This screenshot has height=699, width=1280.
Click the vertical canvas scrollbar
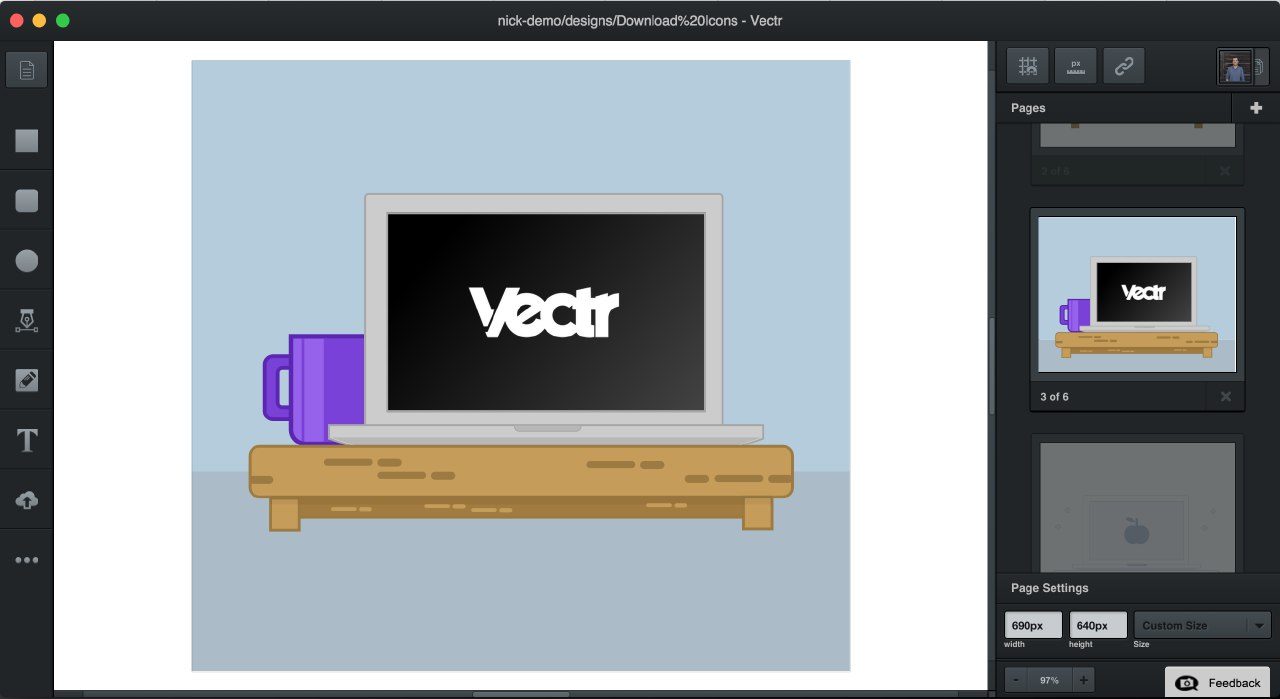(991, 365)
